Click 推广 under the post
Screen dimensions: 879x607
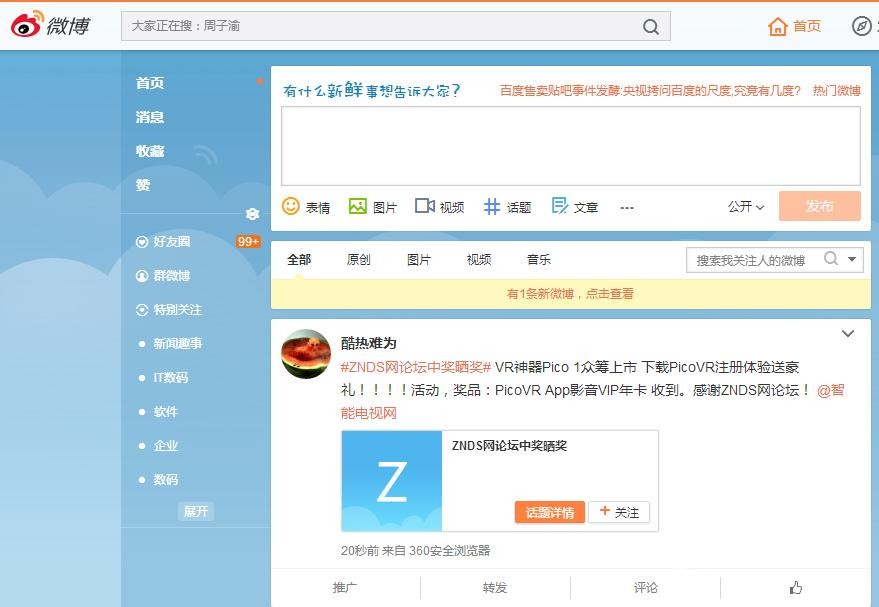tap(344, 587)
